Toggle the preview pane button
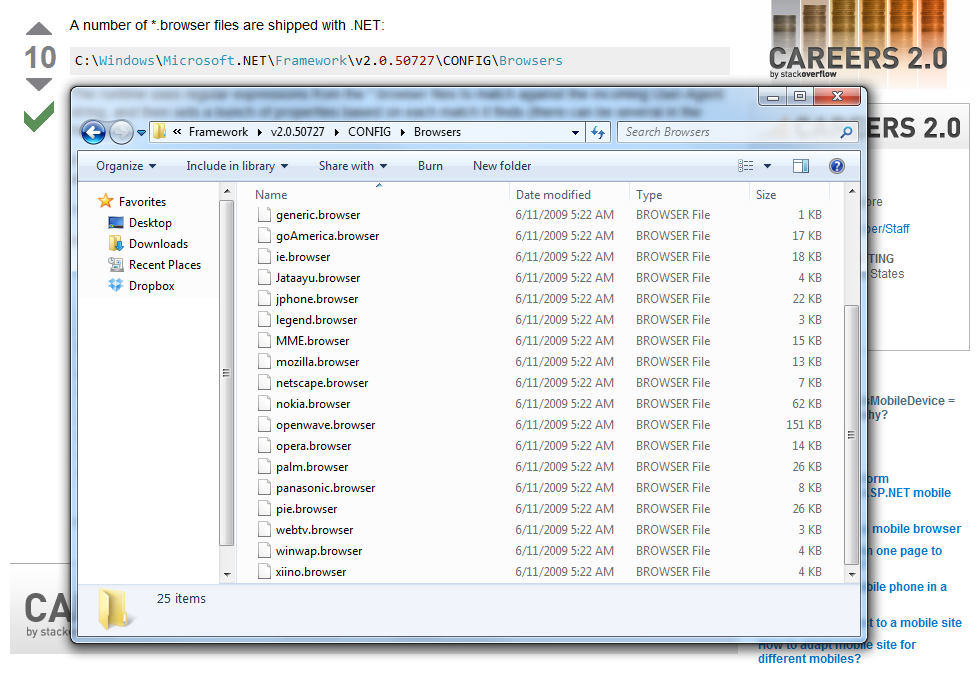980x673 pixels. 800,166
